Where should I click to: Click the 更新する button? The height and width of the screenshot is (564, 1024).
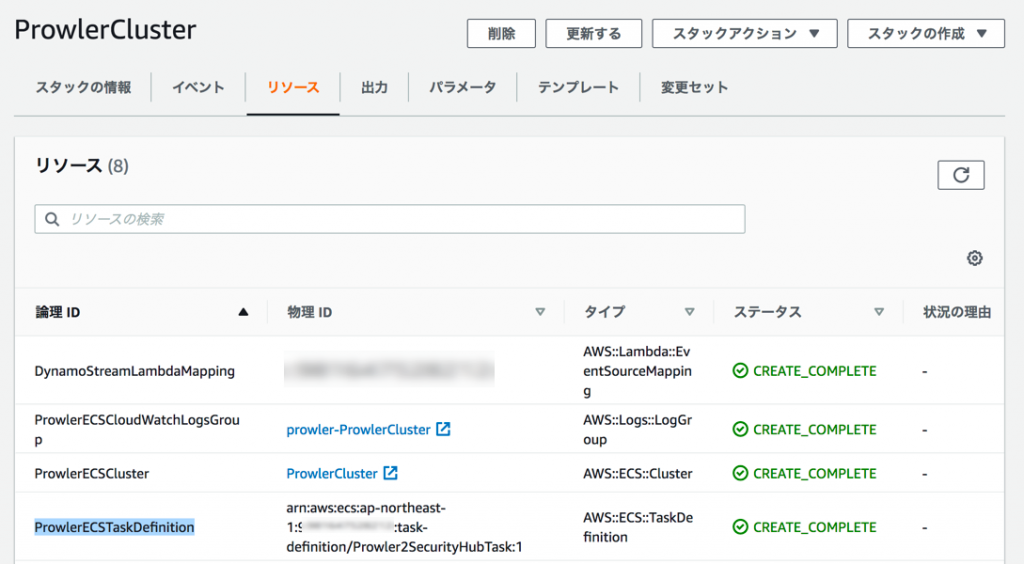(x=594, y=33)
